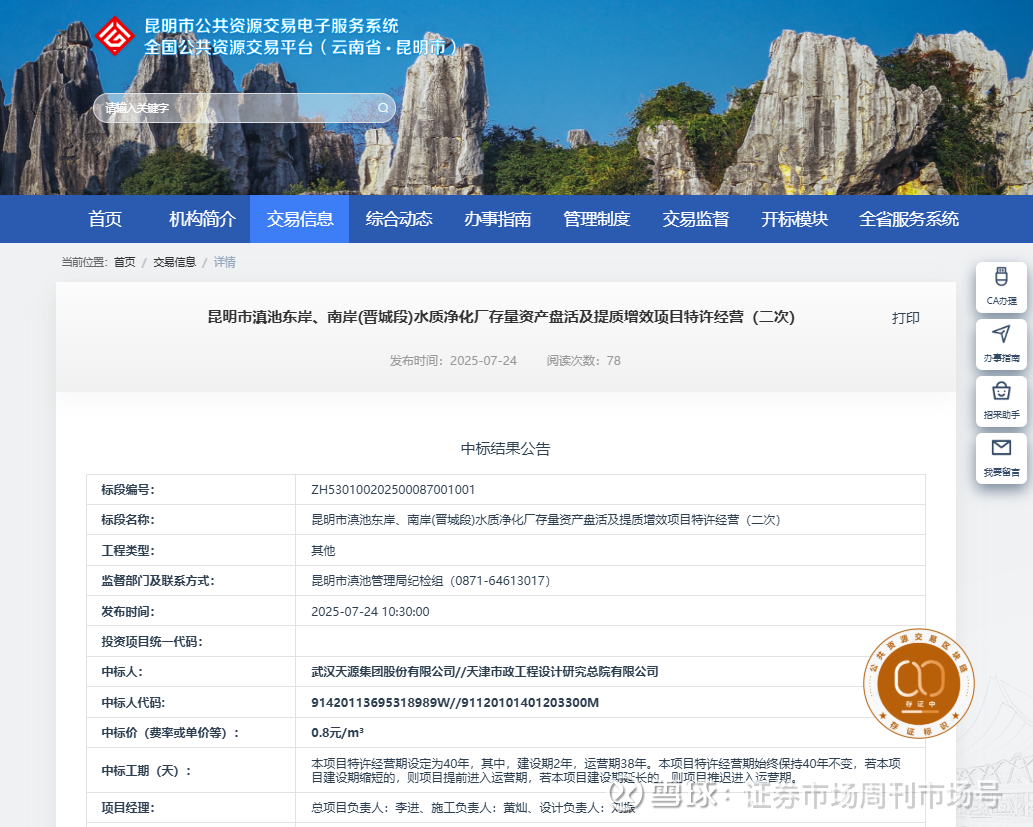Click the orange blockchain certificate seal
Viewport: 1033px width, 827px height.
[x=918, y=683]
